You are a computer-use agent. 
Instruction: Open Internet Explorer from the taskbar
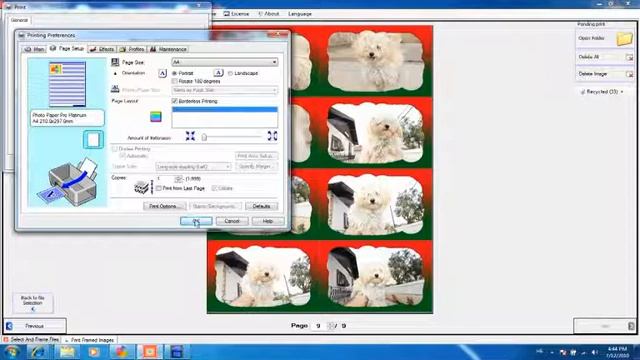(38, 352)
